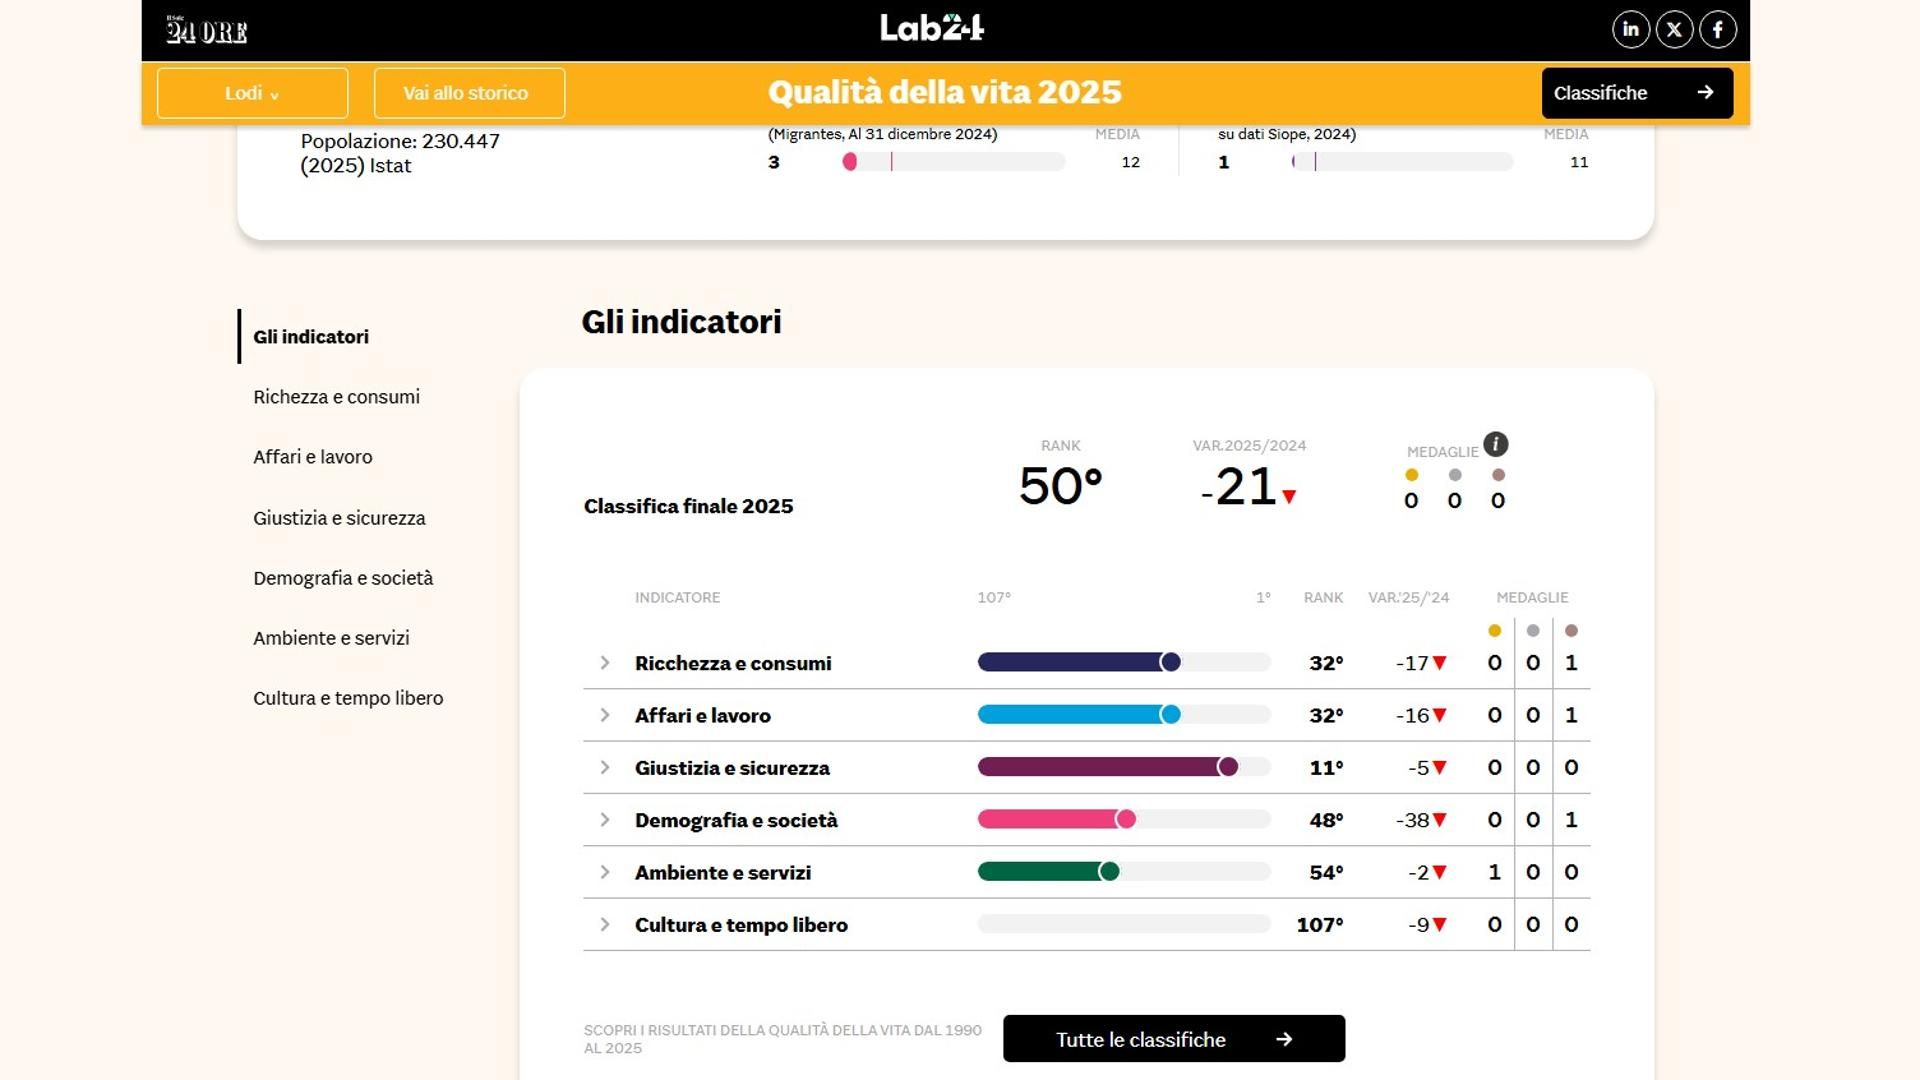
Task: Open the LinkedIn share icon
Action: [x=1631, y=30]
